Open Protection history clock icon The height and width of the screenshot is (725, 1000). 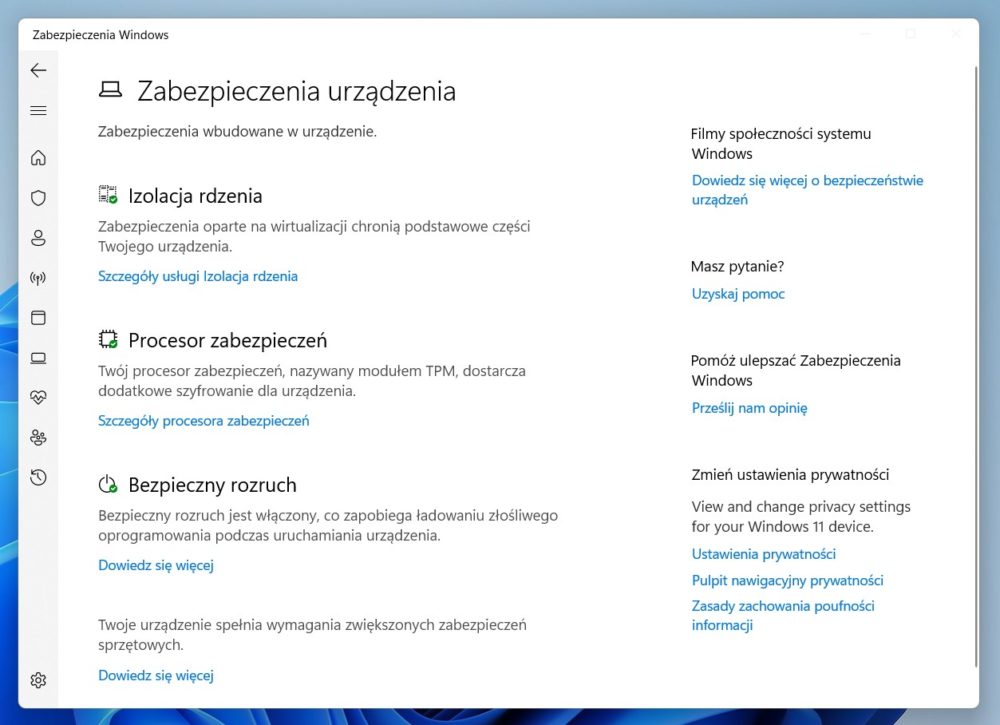click(38, 478)
